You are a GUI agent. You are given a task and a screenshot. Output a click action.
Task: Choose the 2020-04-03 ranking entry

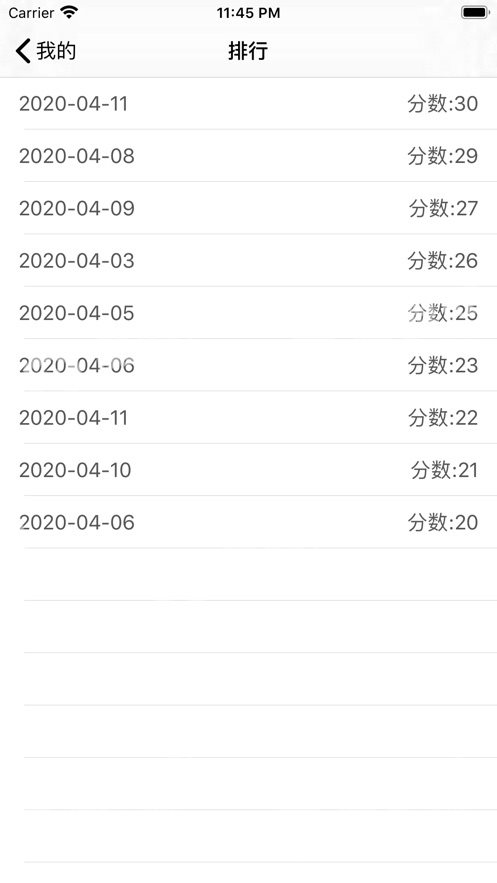click(248, 261)
